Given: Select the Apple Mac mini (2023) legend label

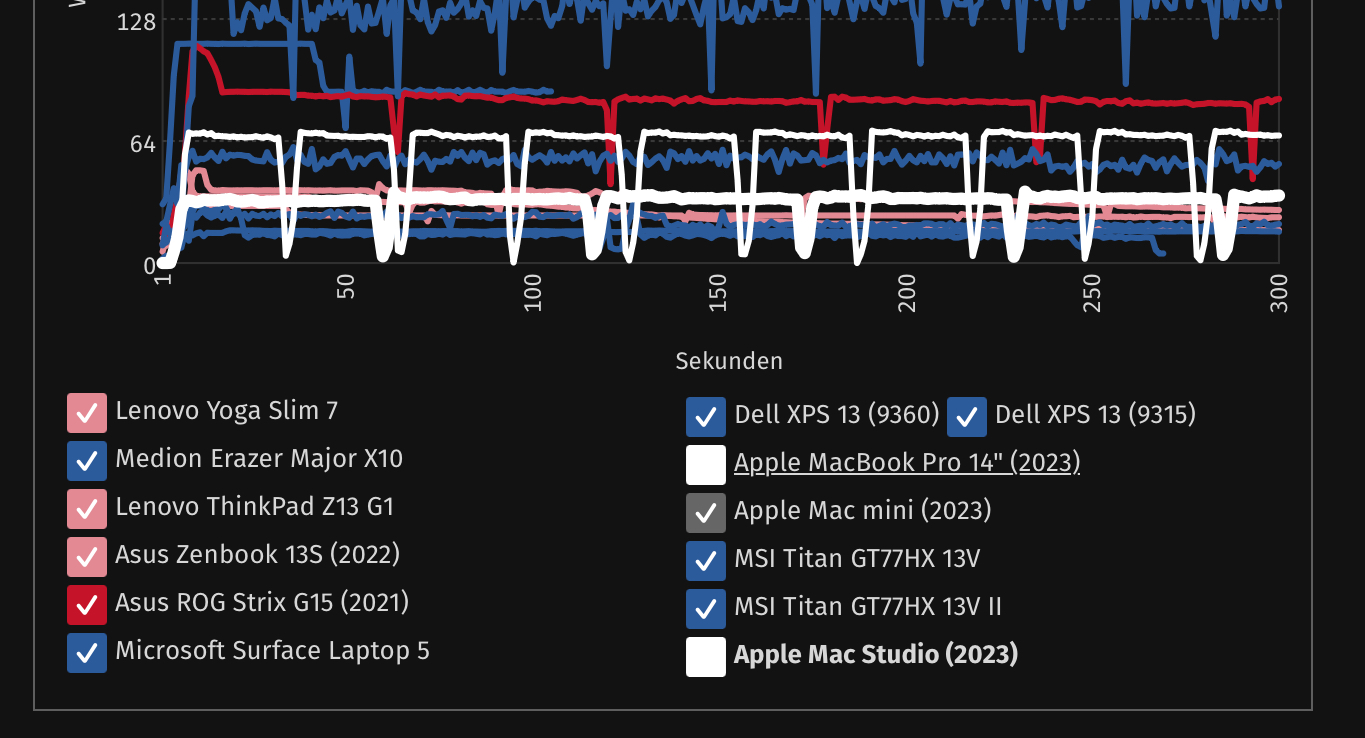Looking at the screenshot, I should [x=862, y=511].
